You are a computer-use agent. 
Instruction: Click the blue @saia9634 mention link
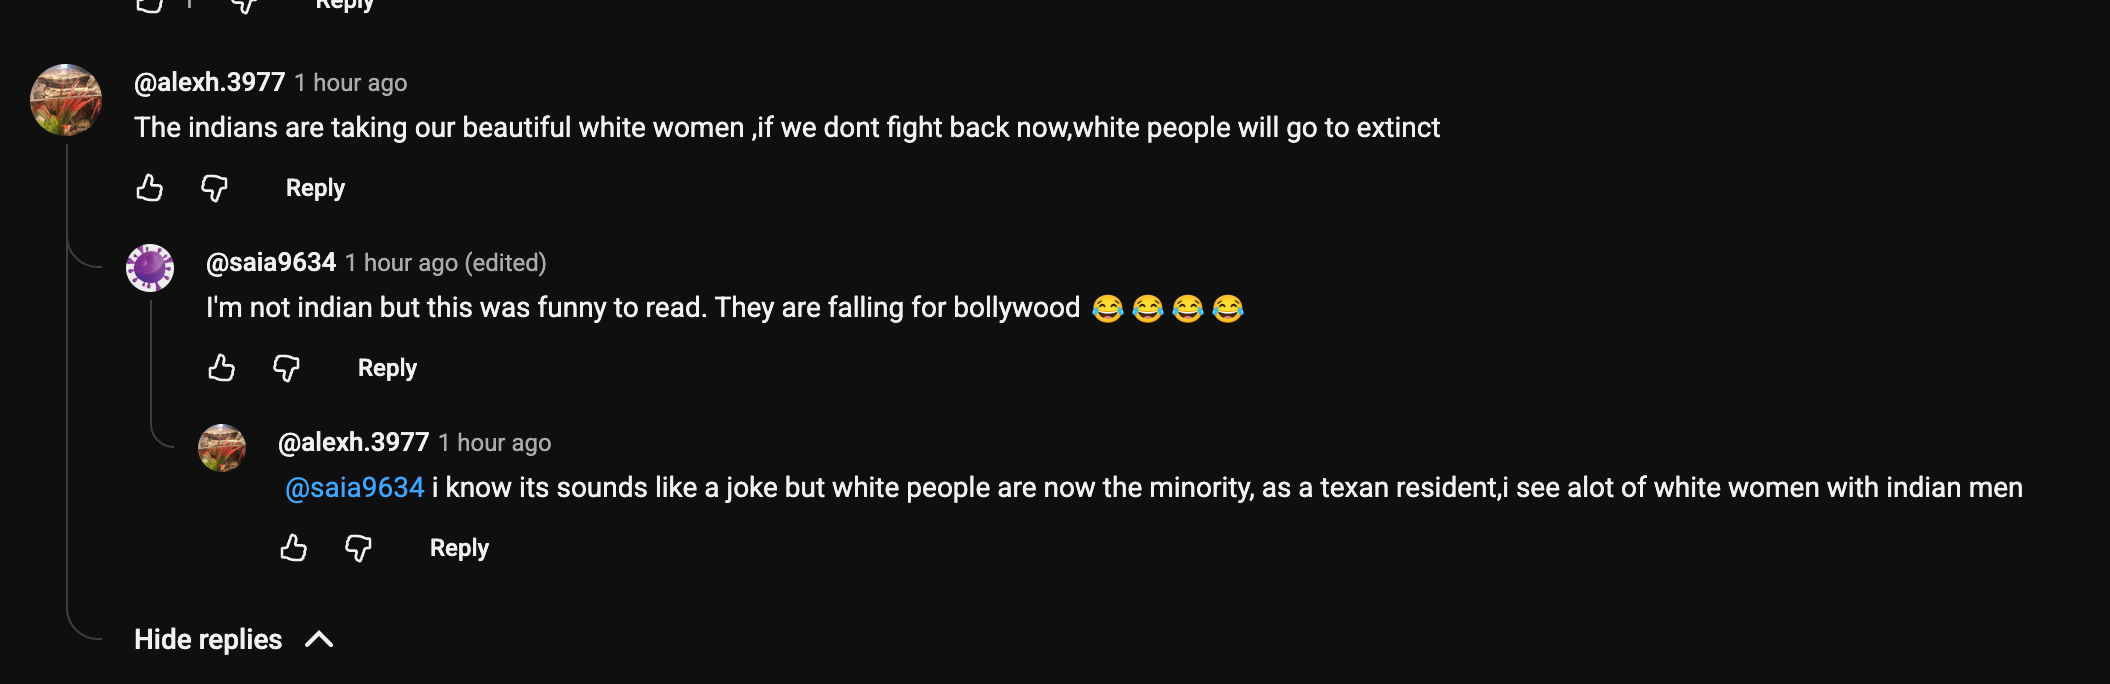click(355, 488)
